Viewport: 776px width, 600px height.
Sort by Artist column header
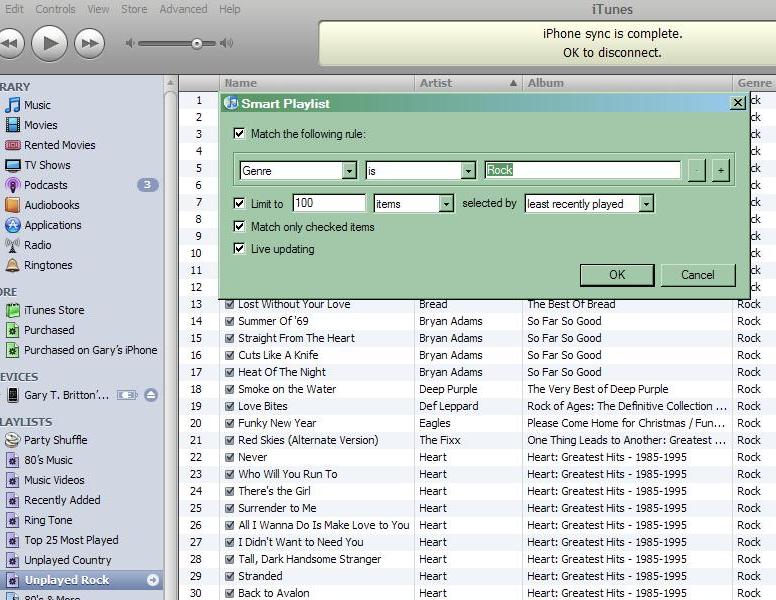tap(468, 83)
